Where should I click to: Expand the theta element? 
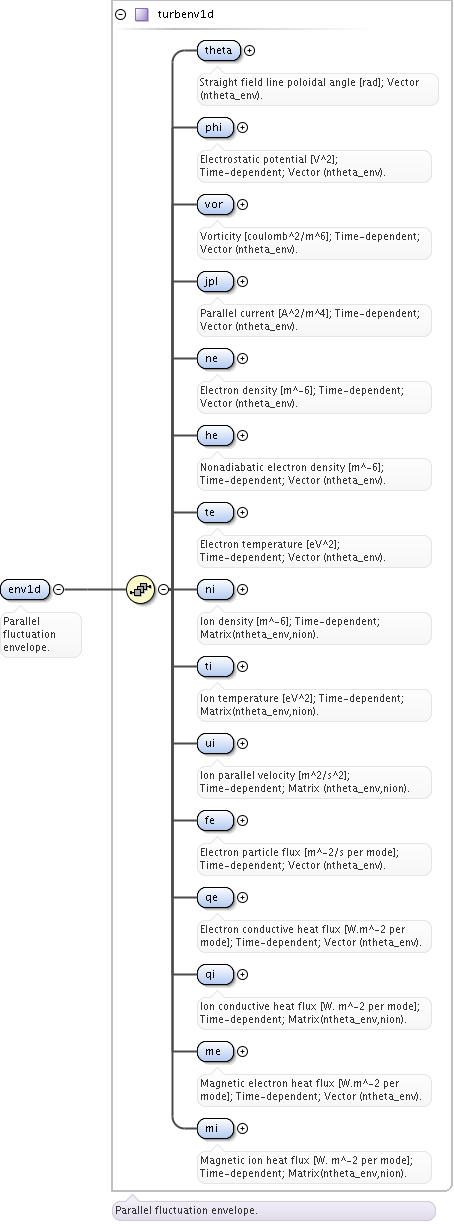click(x=250, y=50)
